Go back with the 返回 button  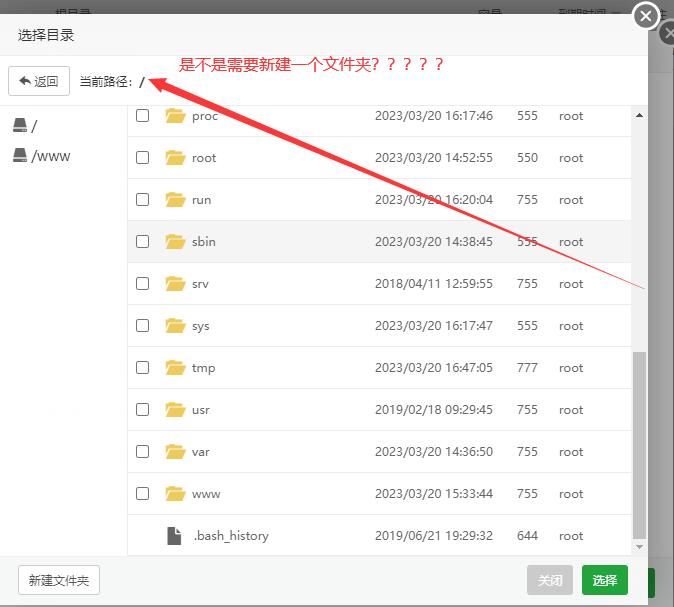click(x=39, y=81)
